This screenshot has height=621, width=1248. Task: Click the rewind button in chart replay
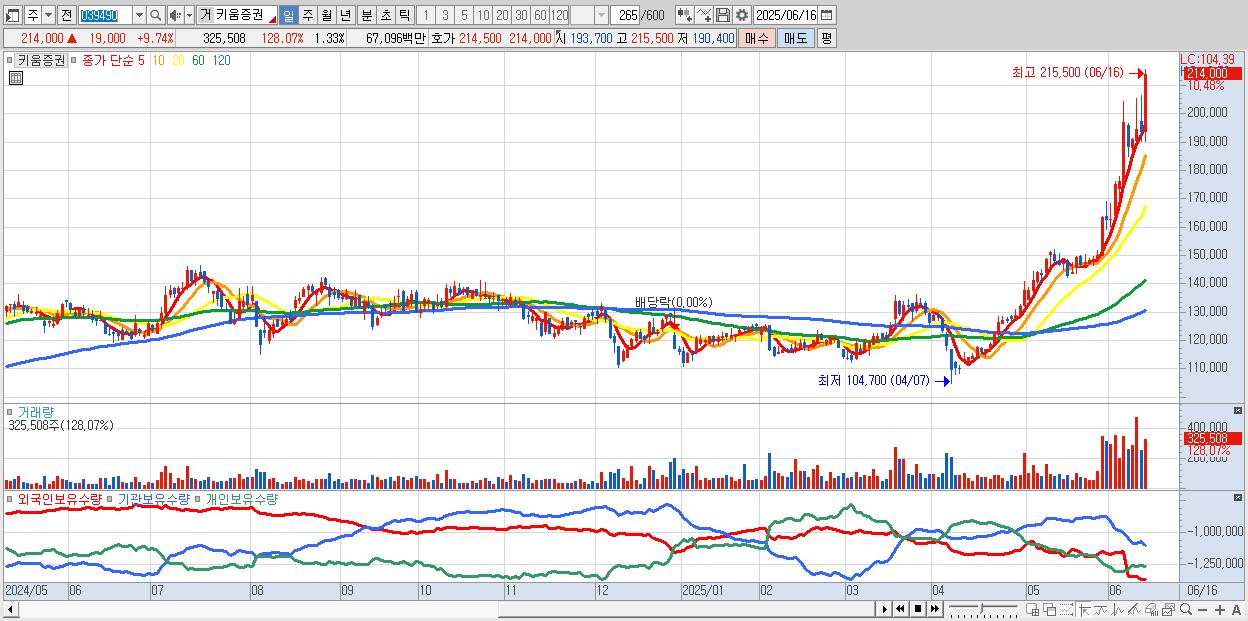coord(900,609)
